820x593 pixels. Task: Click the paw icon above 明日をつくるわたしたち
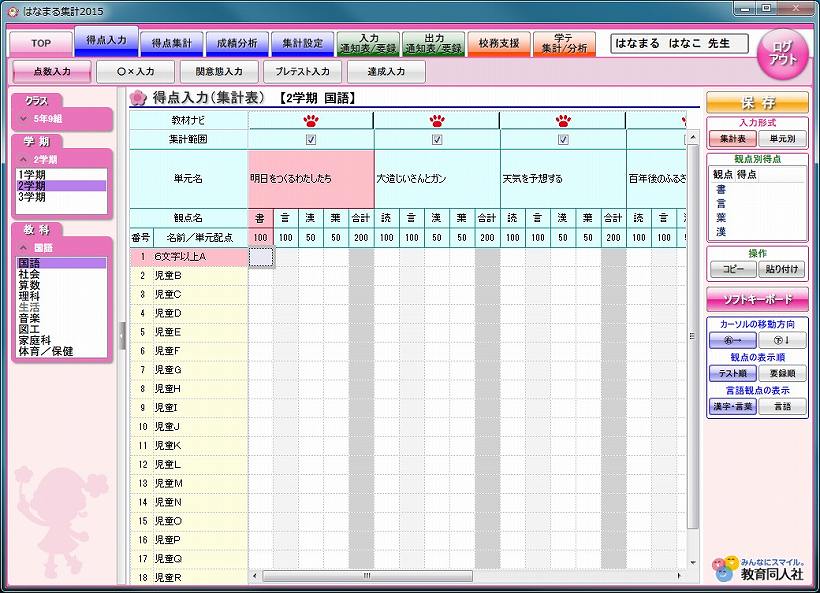click(311, 121)
